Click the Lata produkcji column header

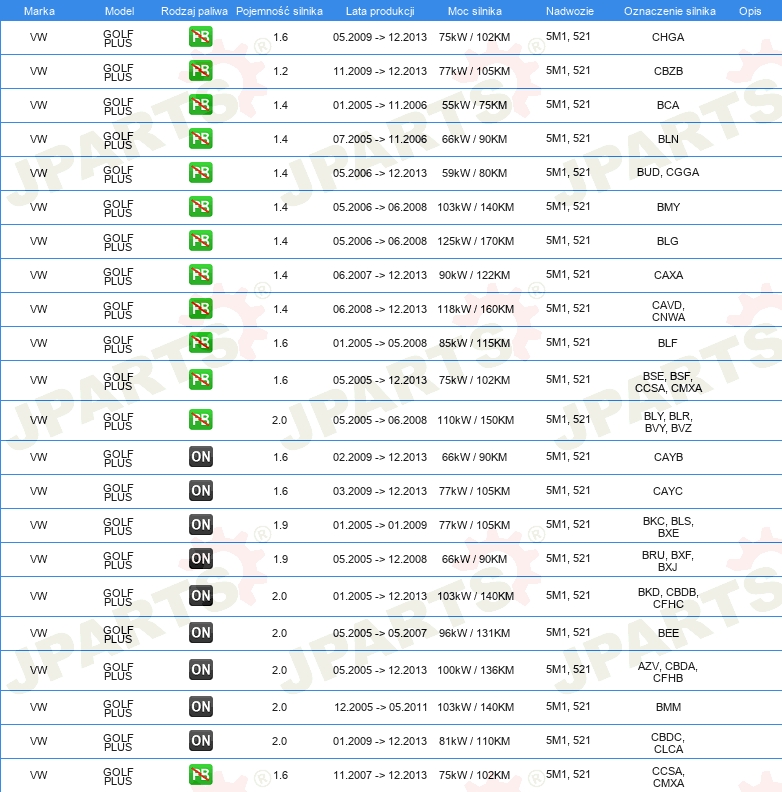click(x=380, y=11)
